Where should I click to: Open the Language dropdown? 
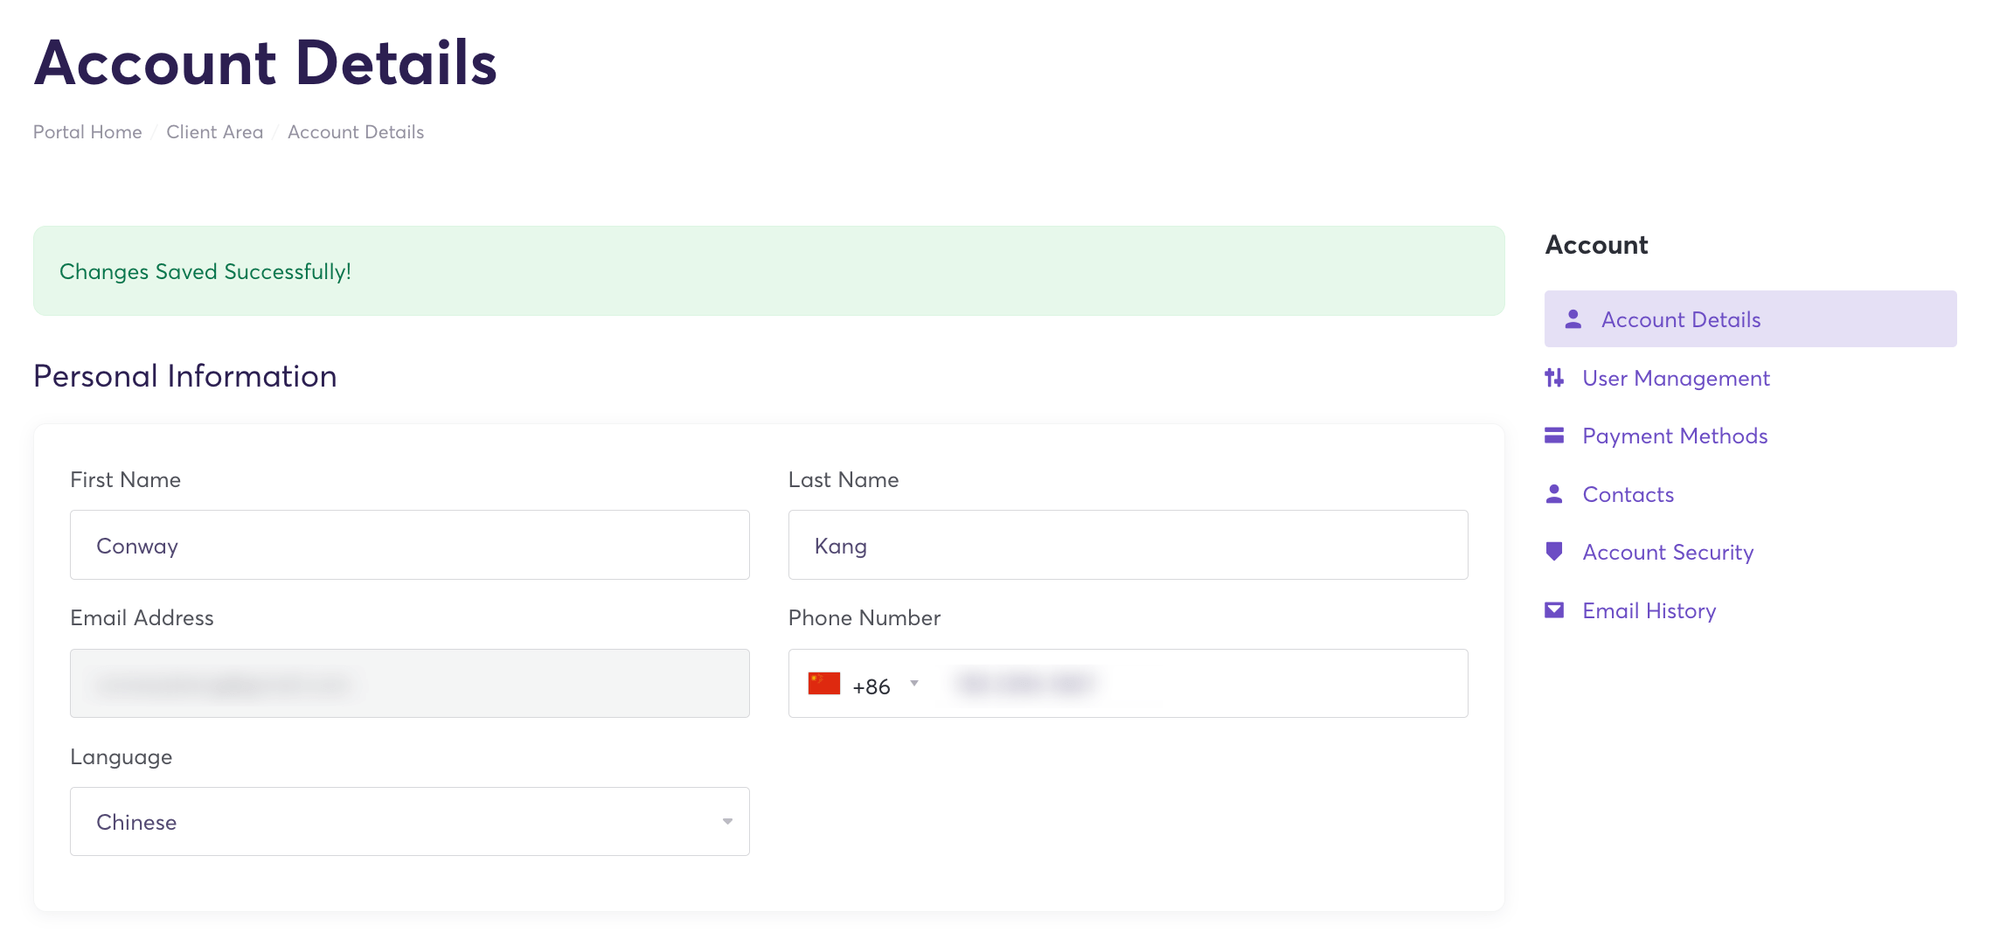click(x=409, y=822)
